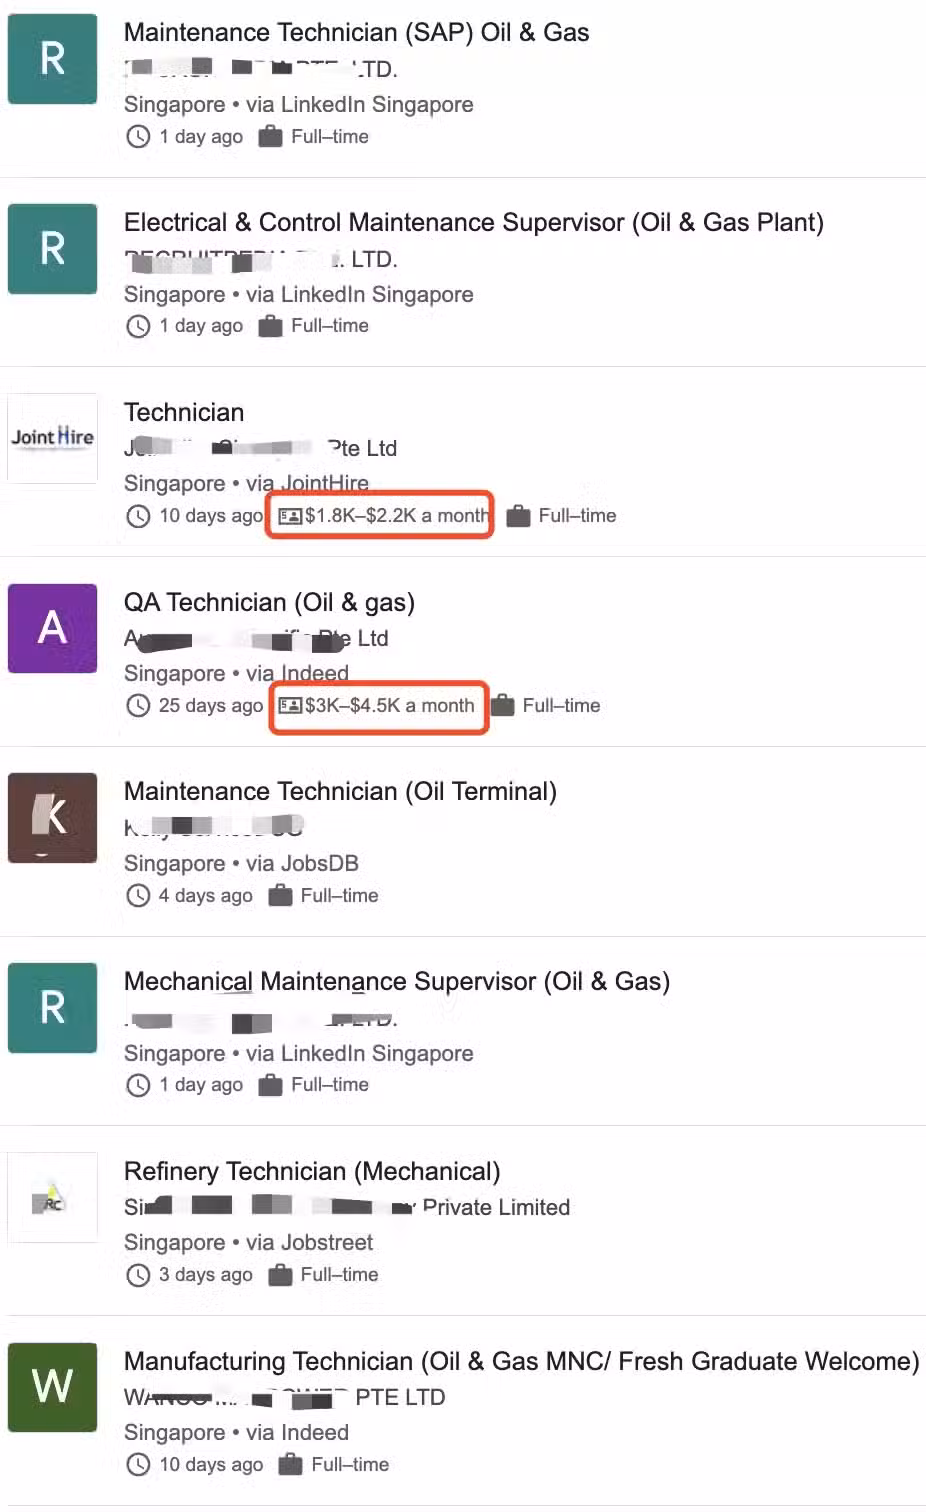Image resolution: width=926 pixels, height=1512 pixels.
Task: Open the plain 'Technician' job title
Action: point(184,412)
